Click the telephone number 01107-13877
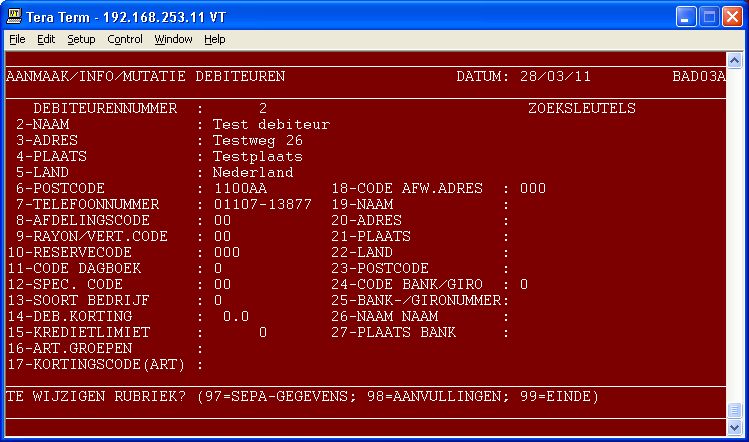749x442 pixels. (x=262, y=204)
